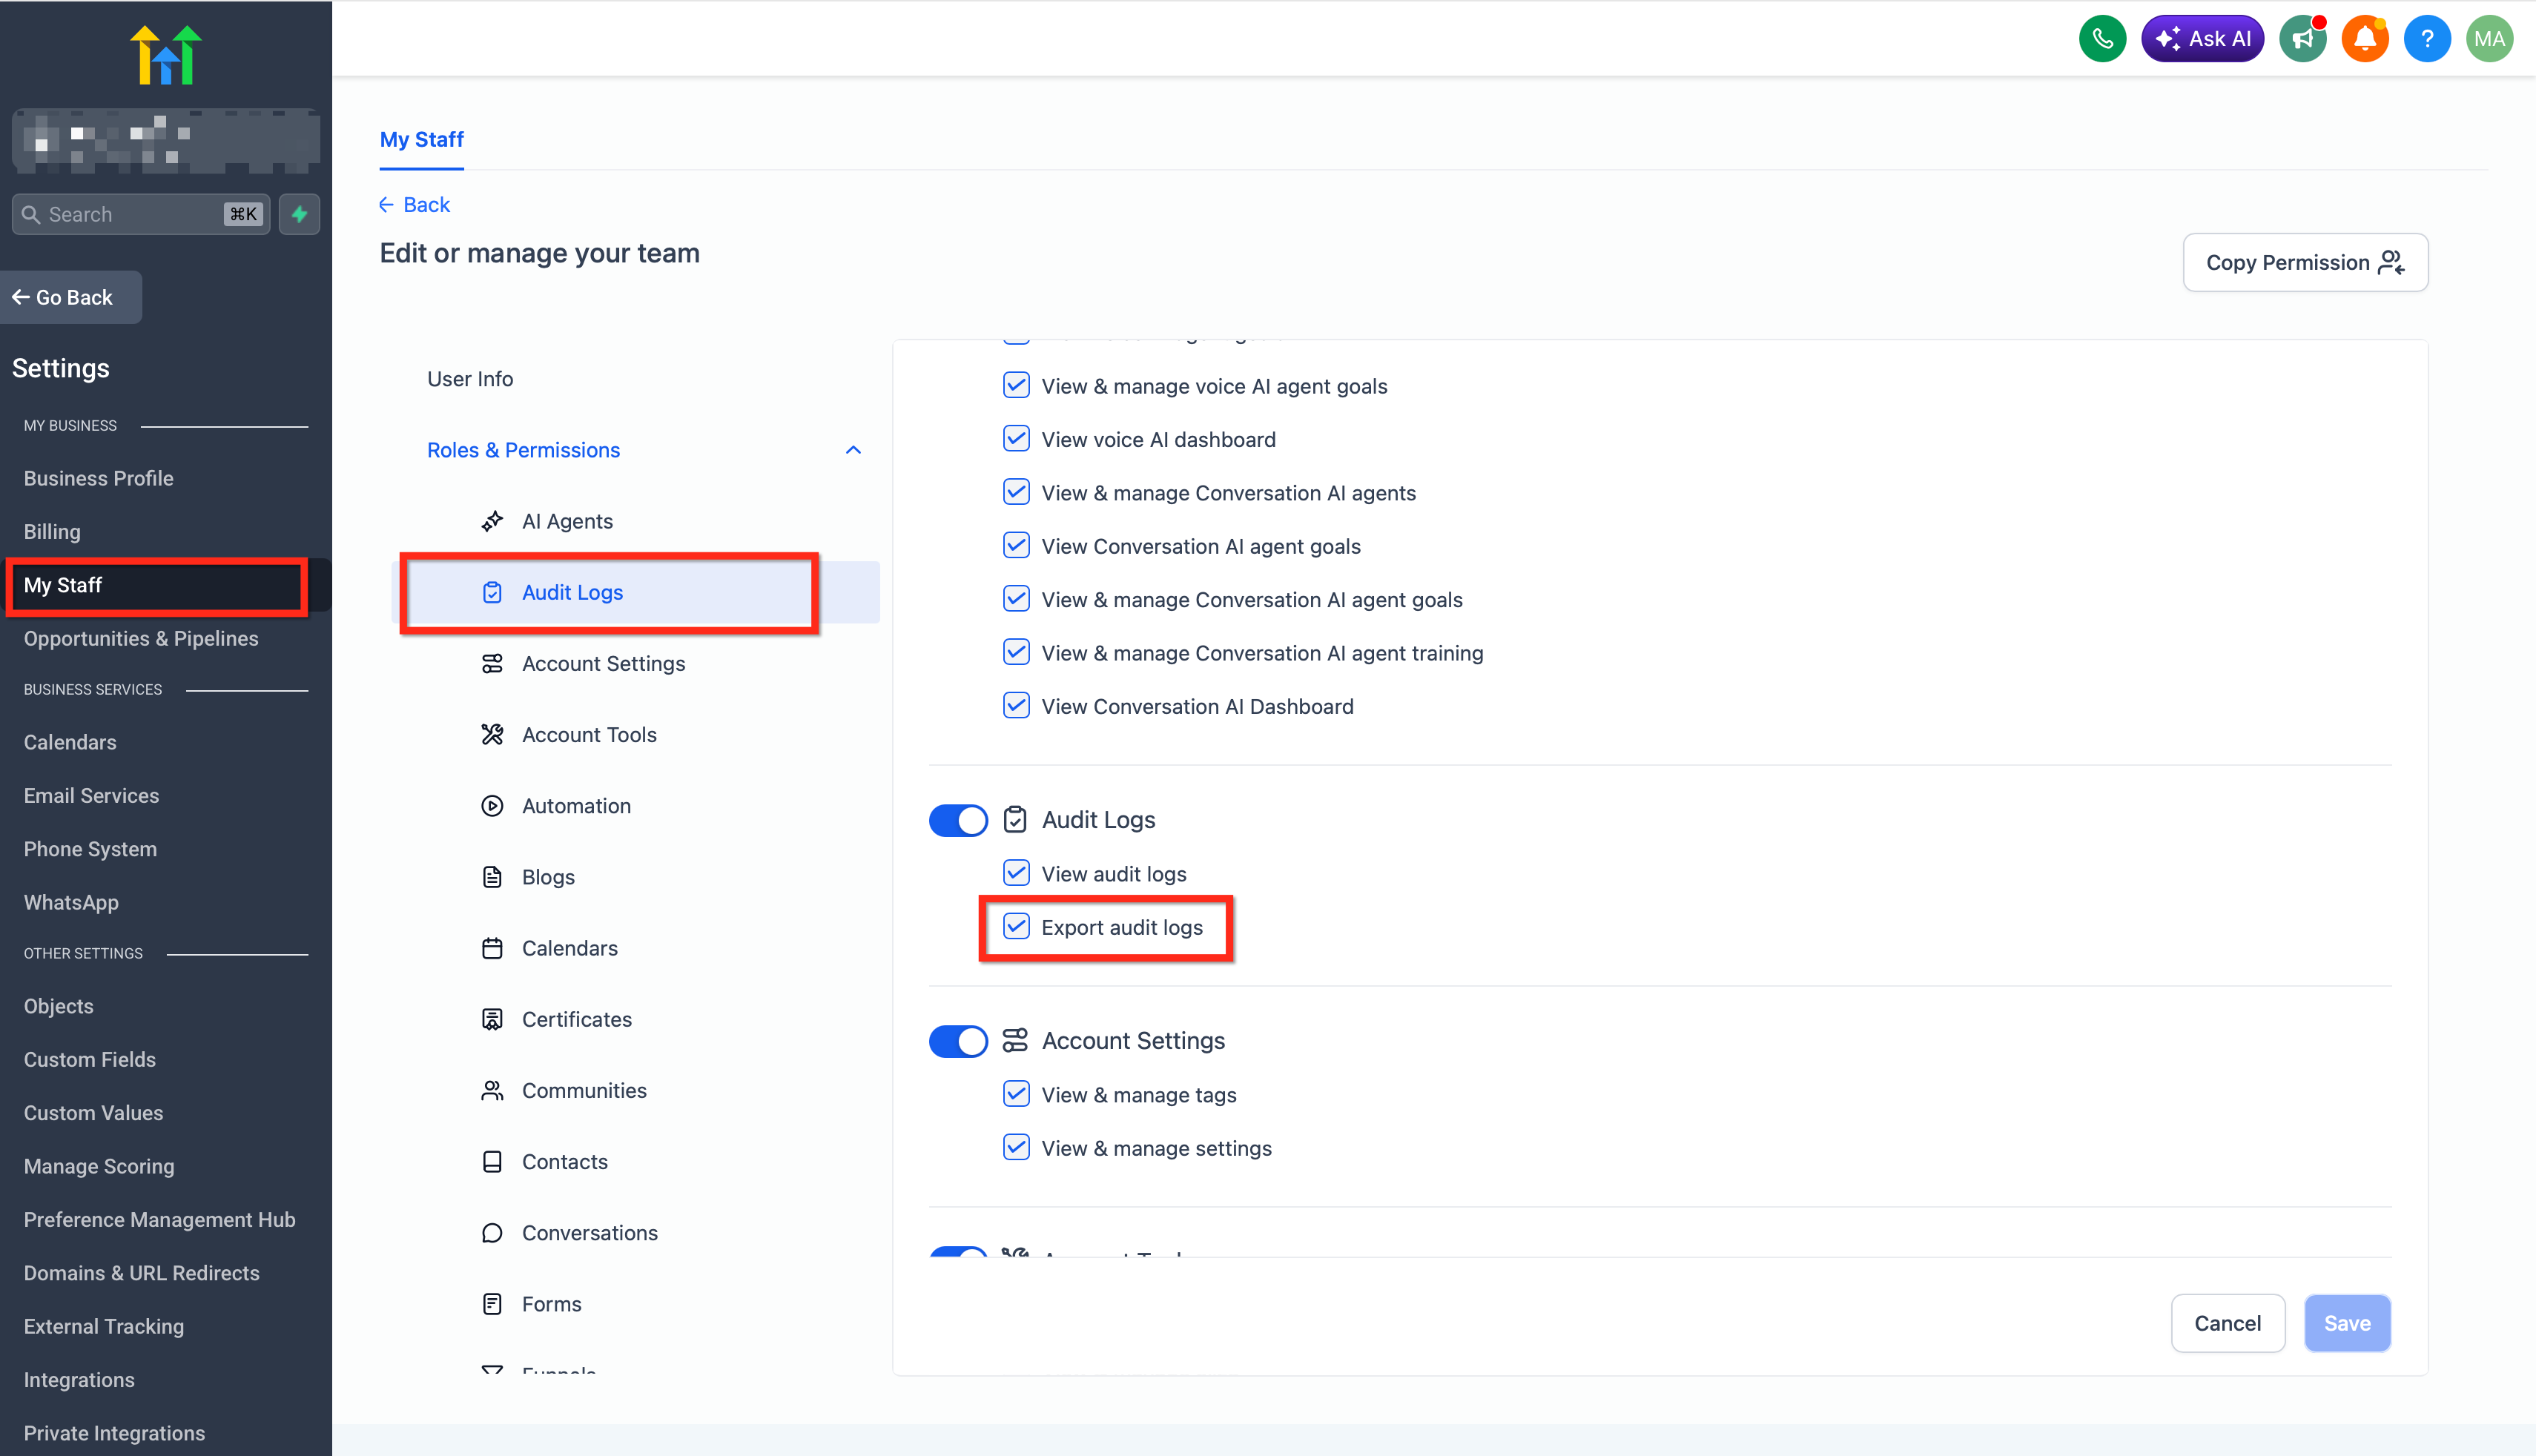The image size is (2536, 1456).
Task: Uncheck Export audit logs checkbox
Action: (x=1016, y=927)
